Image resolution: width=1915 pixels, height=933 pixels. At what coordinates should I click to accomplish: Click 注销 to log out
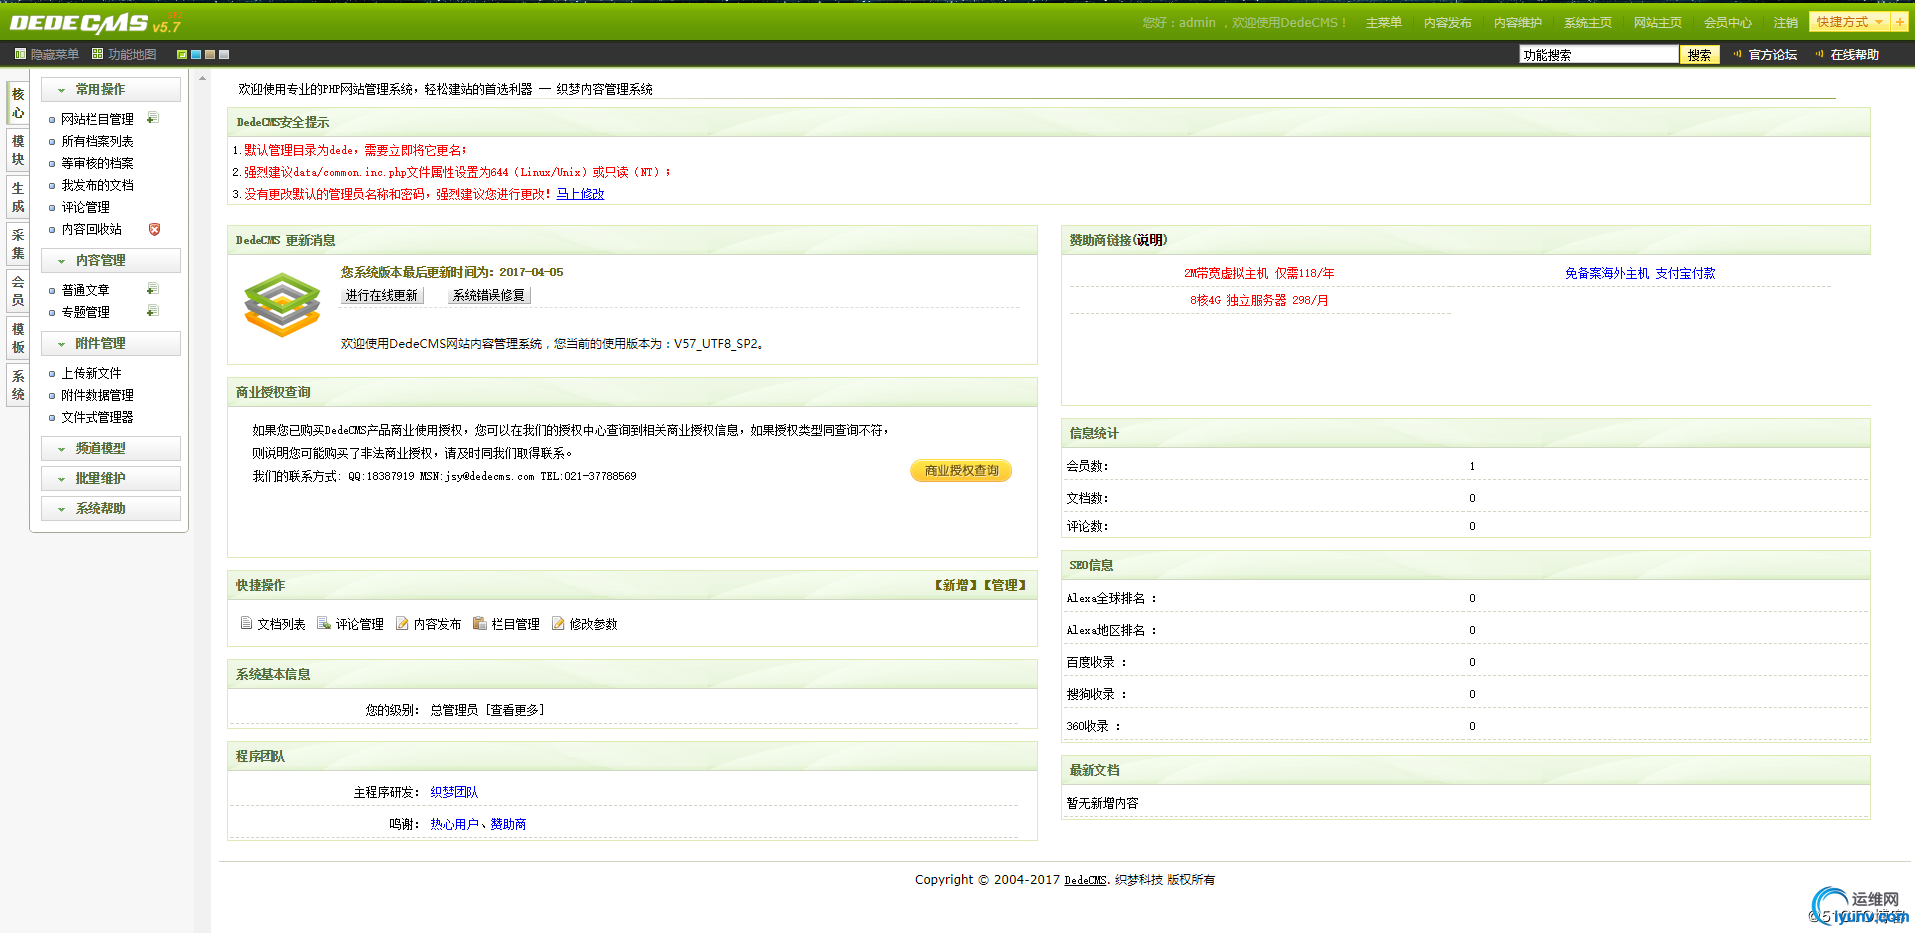[x=1786, y=22]
